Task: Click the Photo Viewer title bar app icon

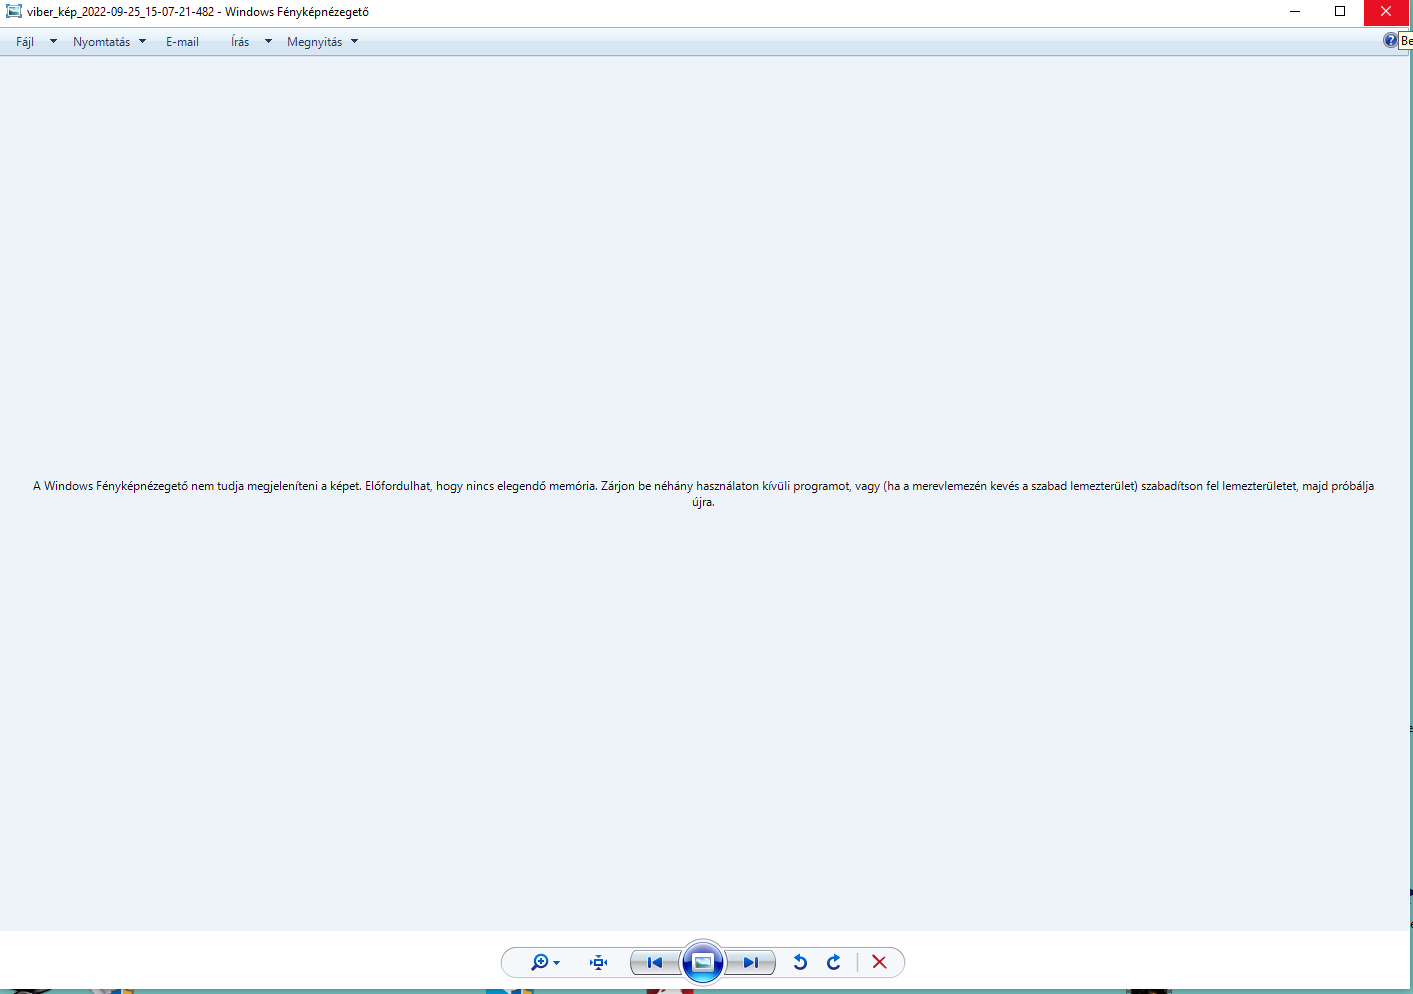Action: (14, 12)
